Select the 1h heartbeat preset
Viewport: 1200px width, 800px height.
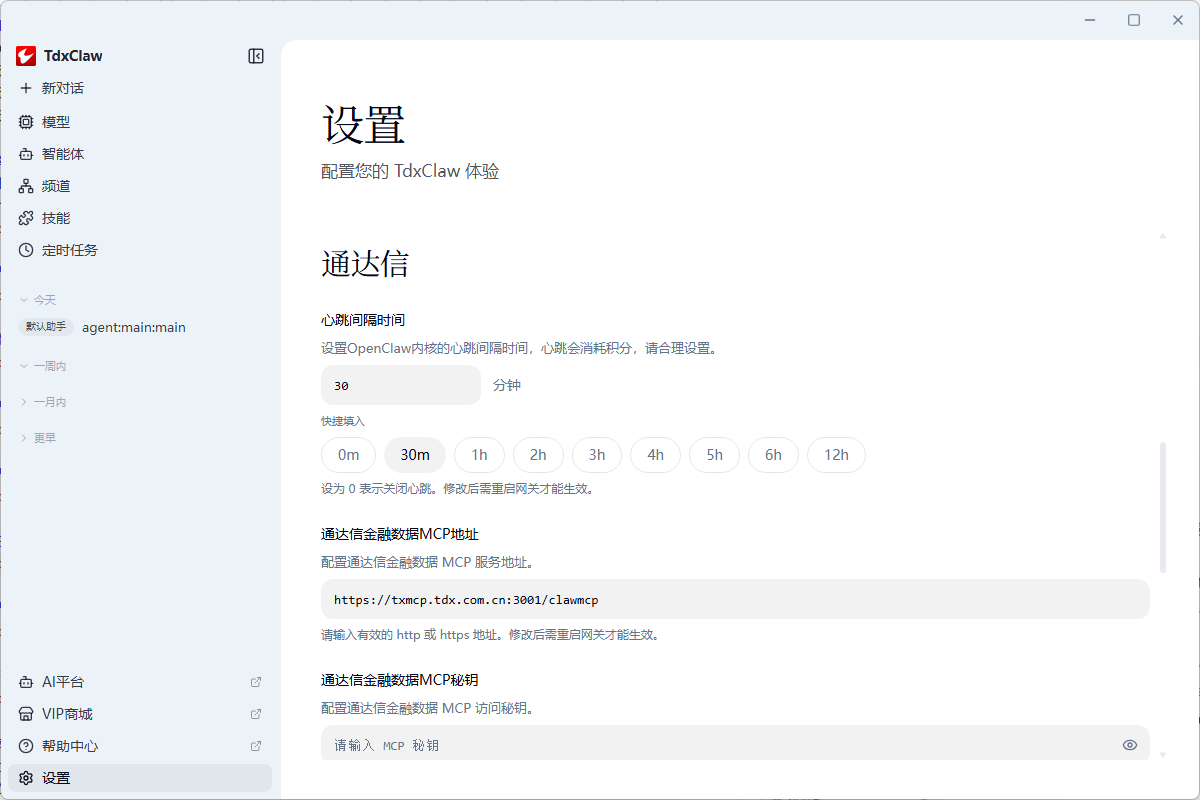479,455
